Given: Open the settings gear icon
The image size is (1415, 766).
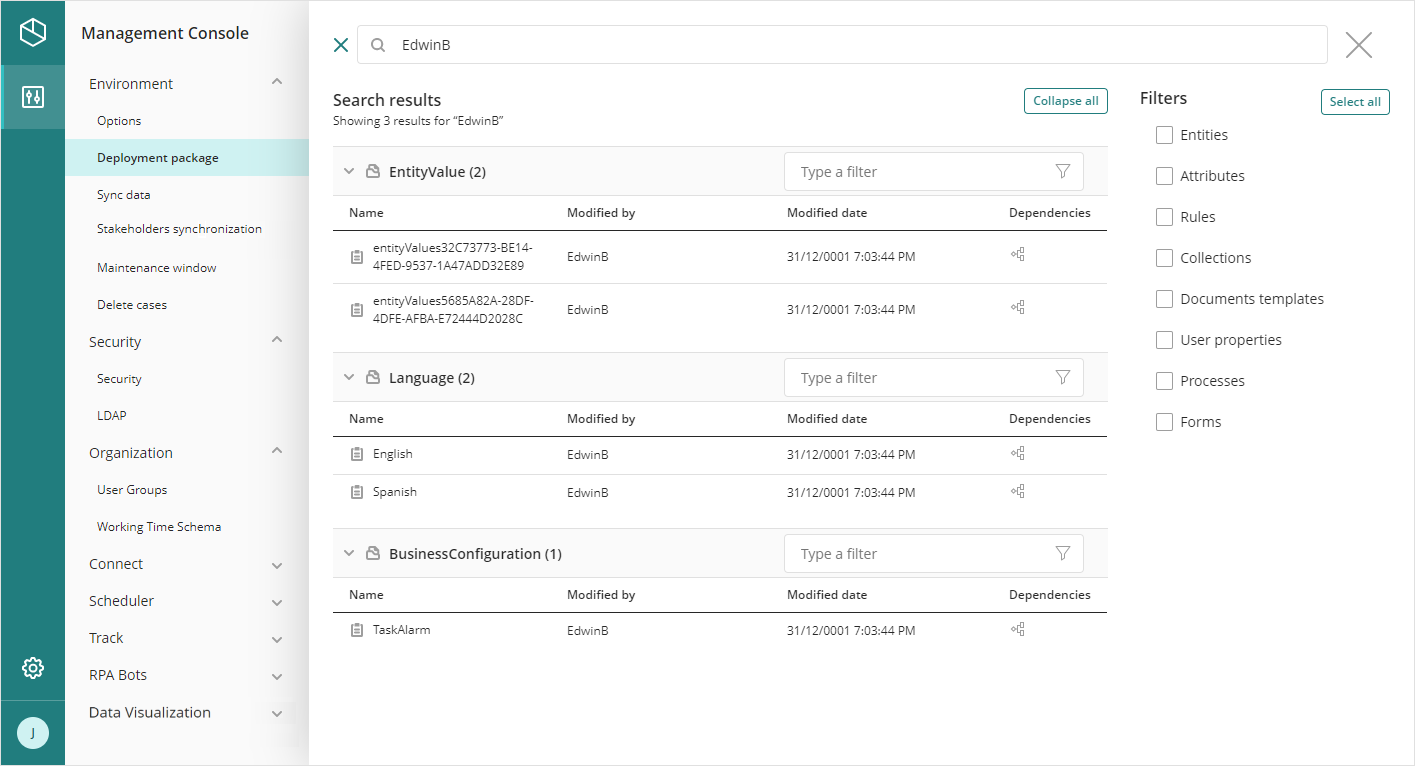Looking at the screenshot, I should [x=33, y=668].
